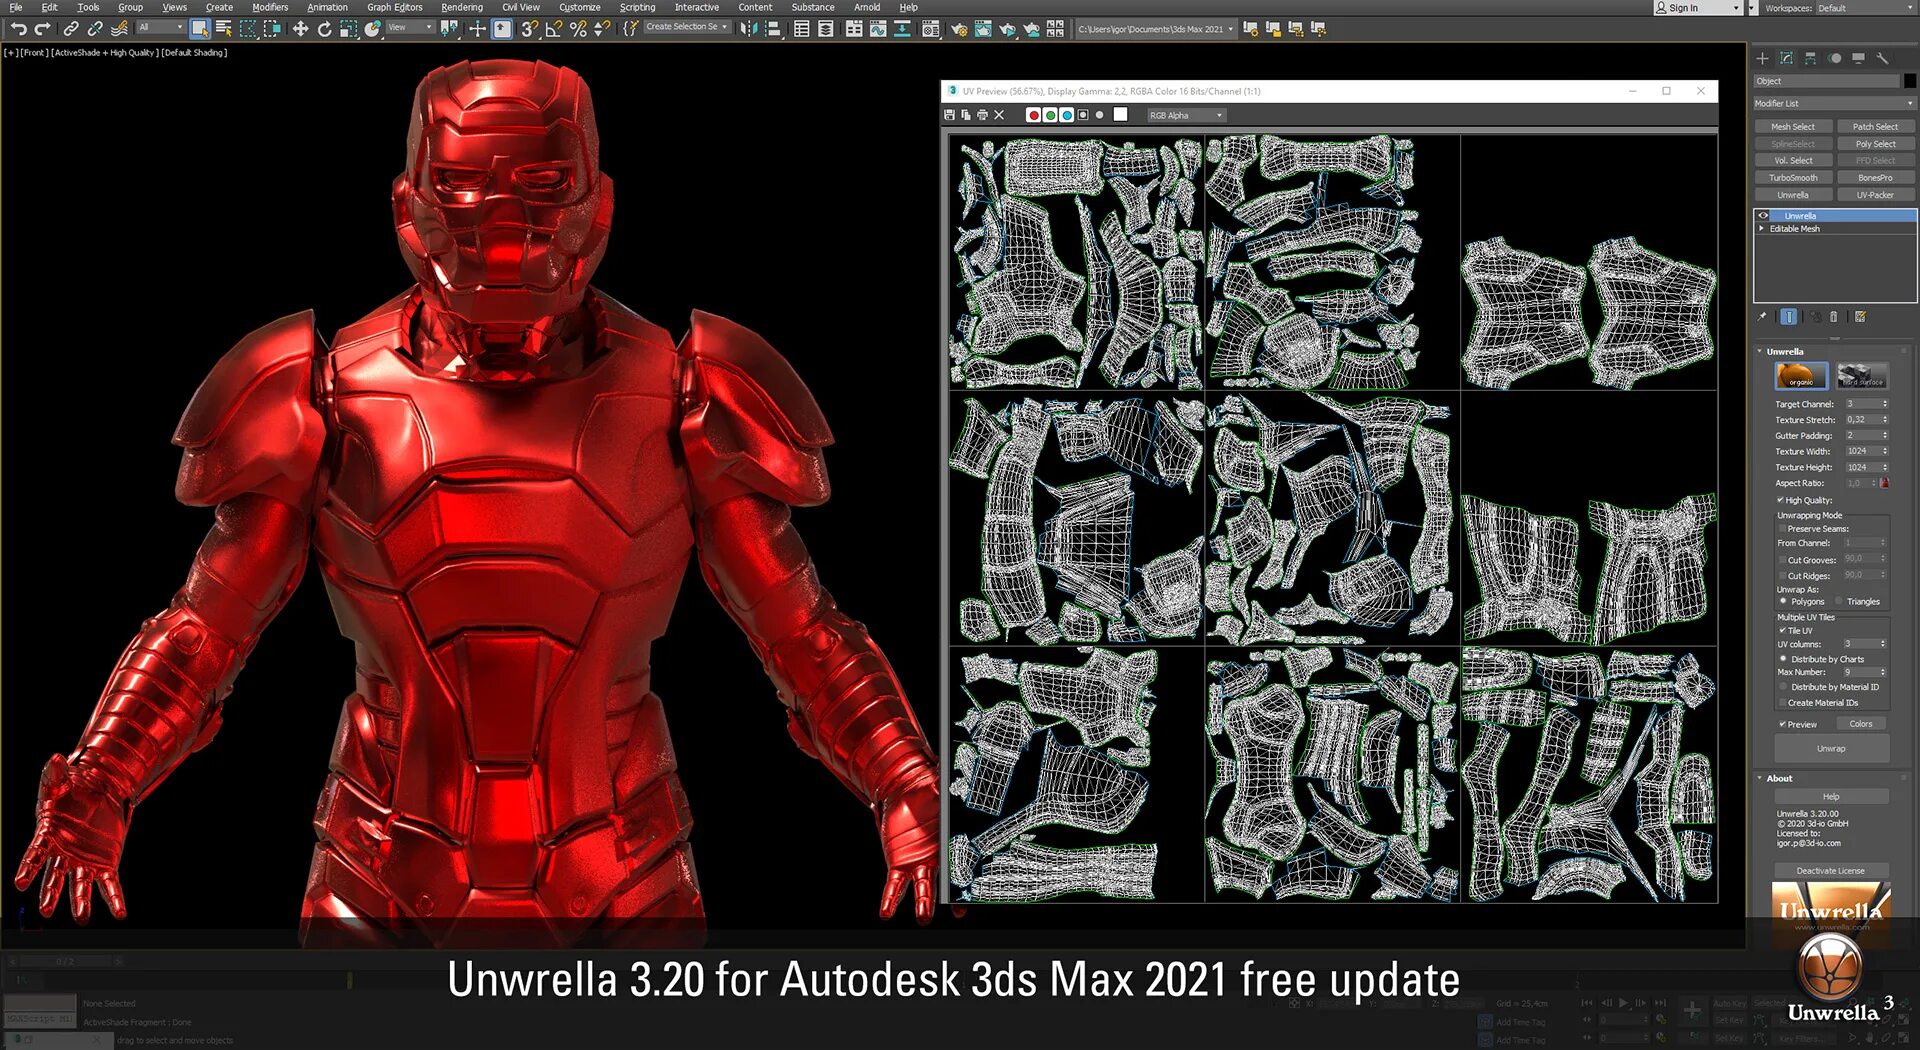Add a TurboSmooth modifier
Screen dimensions: 1920x1050
tap(1793, 178)
